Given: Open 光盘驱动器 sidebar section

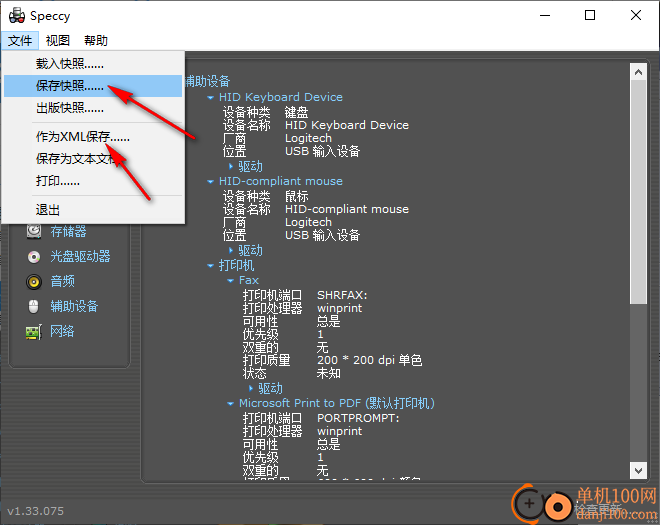Looking at the screenshot, I should [x=80, y=256].
